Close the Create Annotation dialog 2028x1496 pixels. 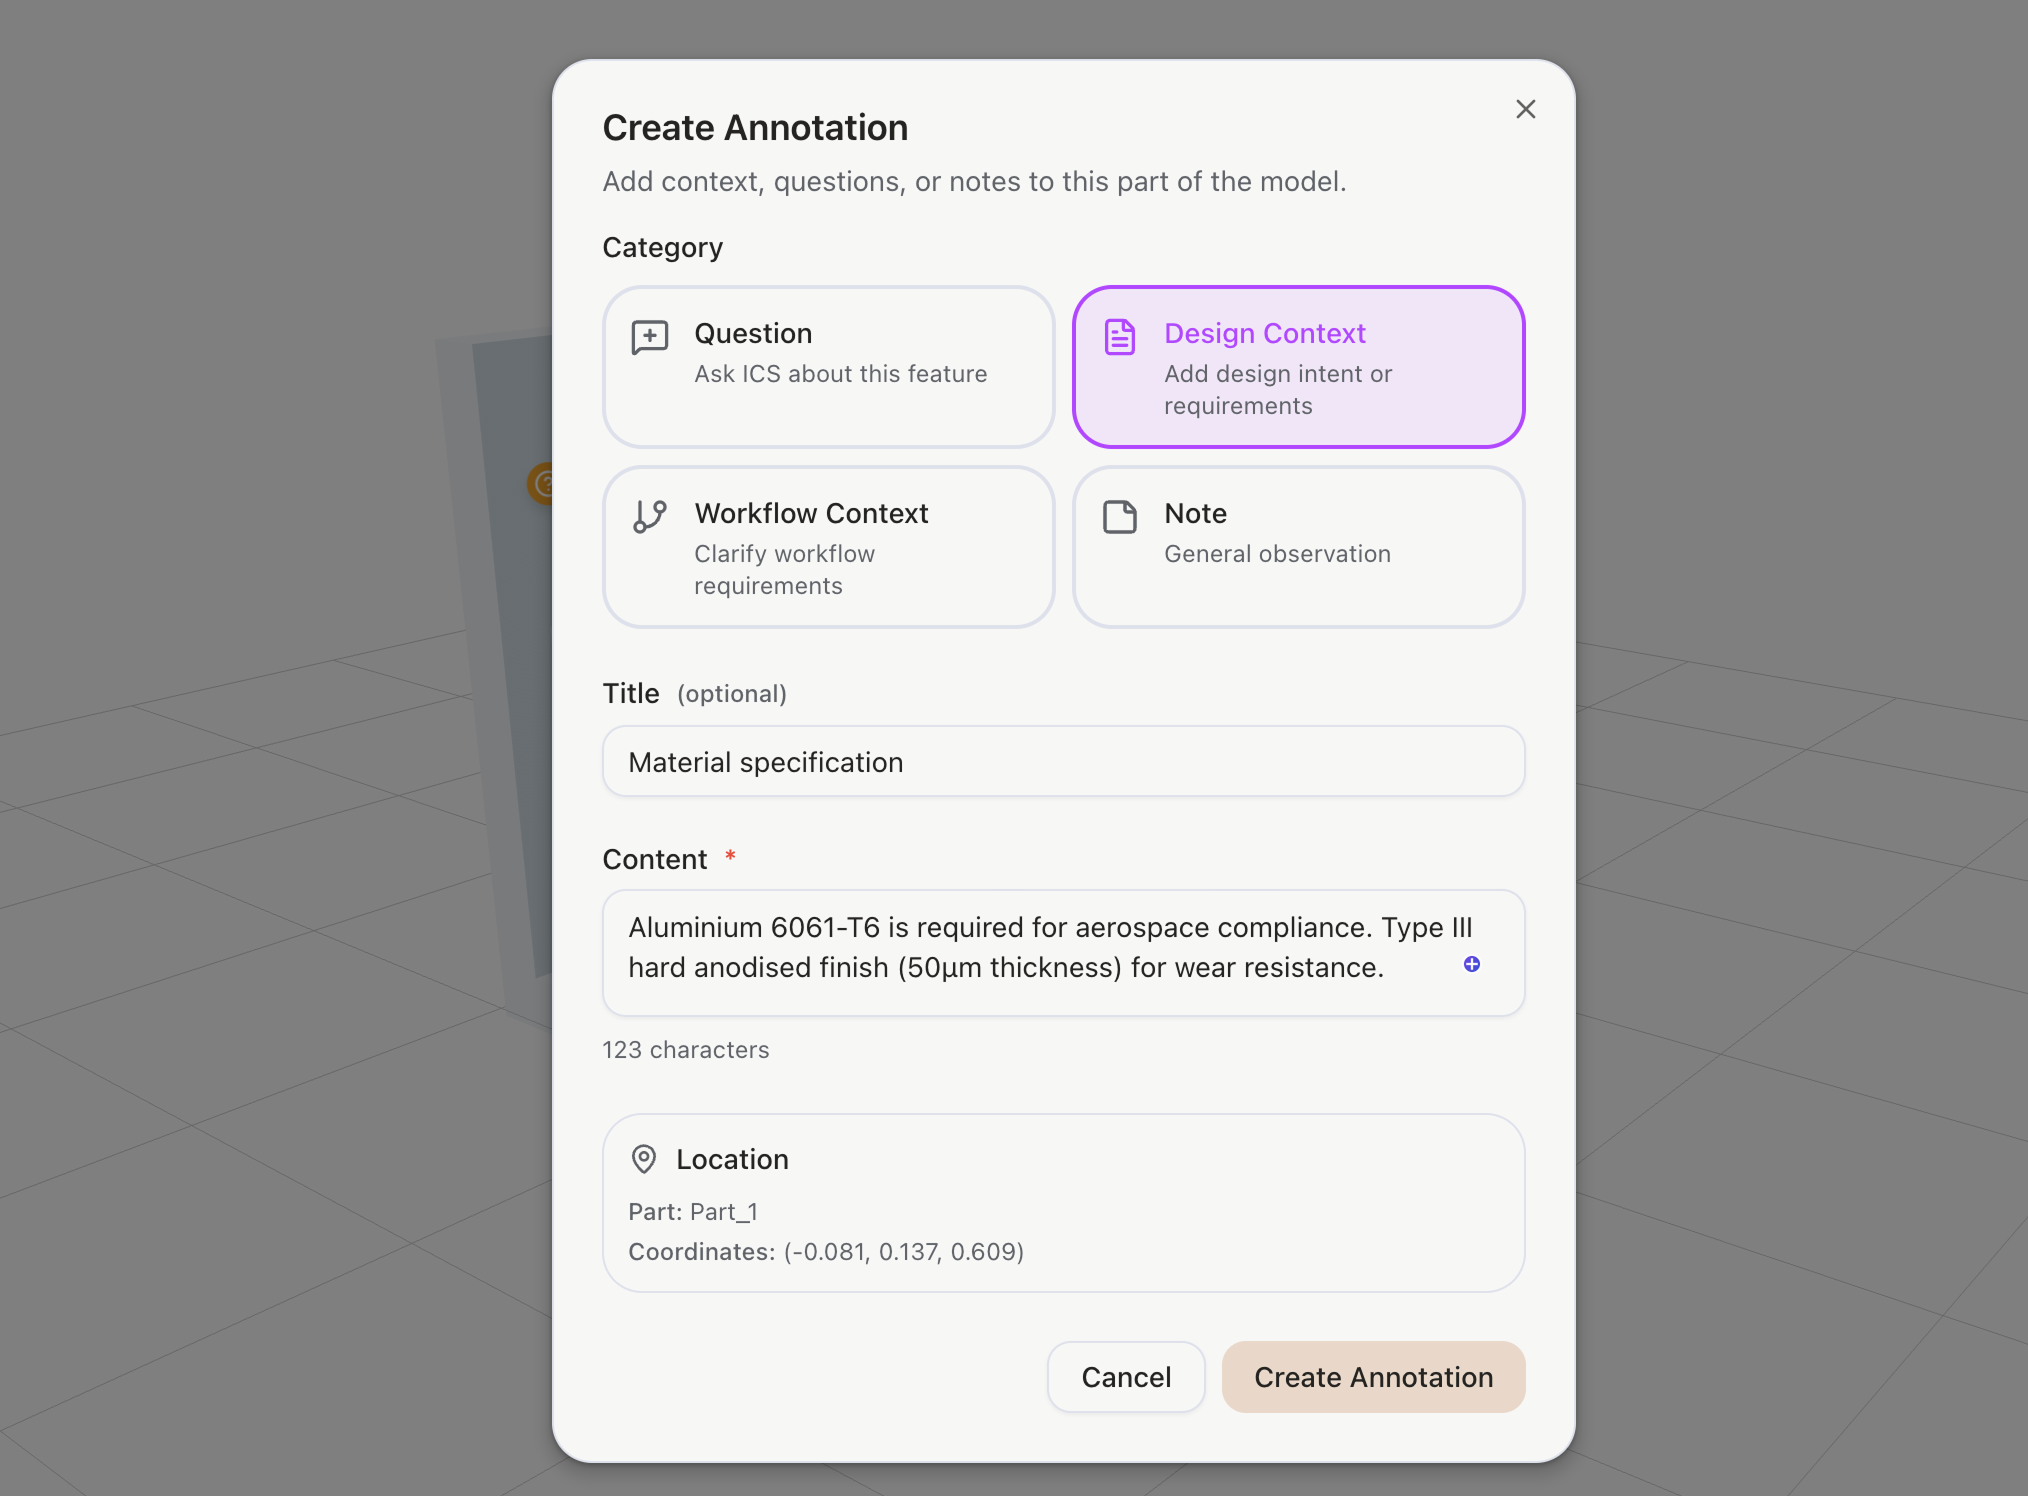[1525, 109]
